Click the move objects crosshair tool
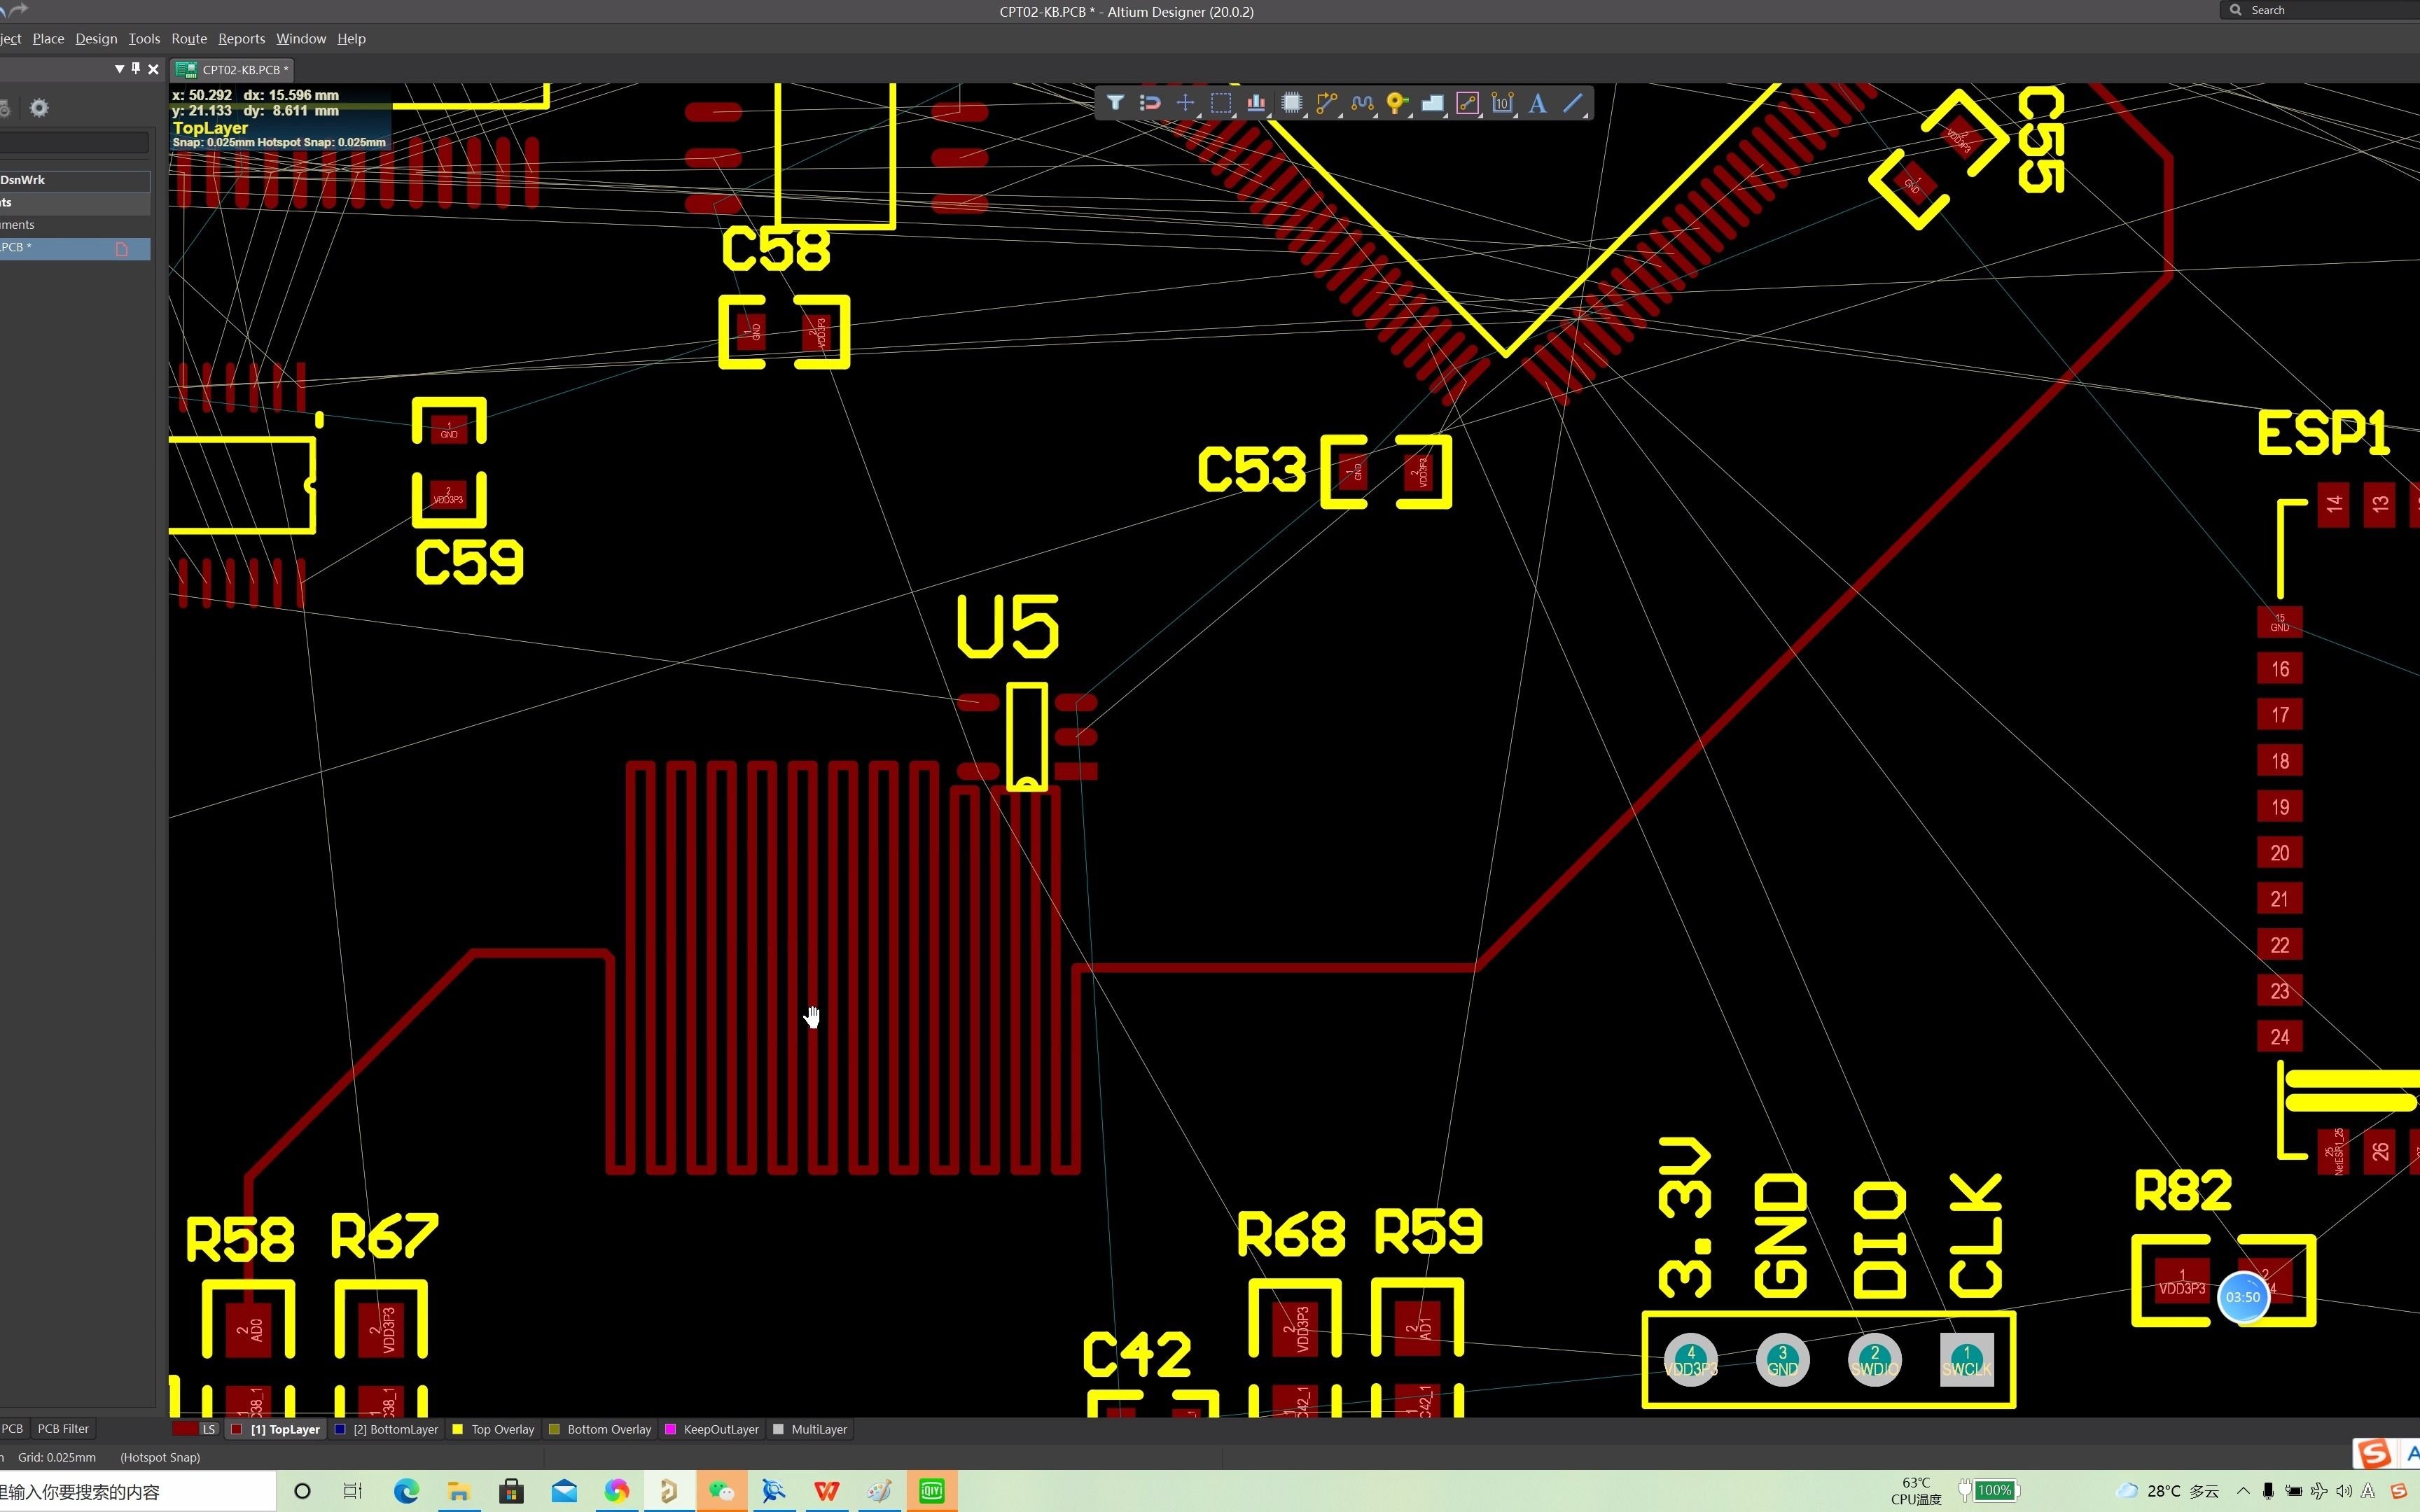This screenshot has height=1512, width=2420. coord(1185,102)
